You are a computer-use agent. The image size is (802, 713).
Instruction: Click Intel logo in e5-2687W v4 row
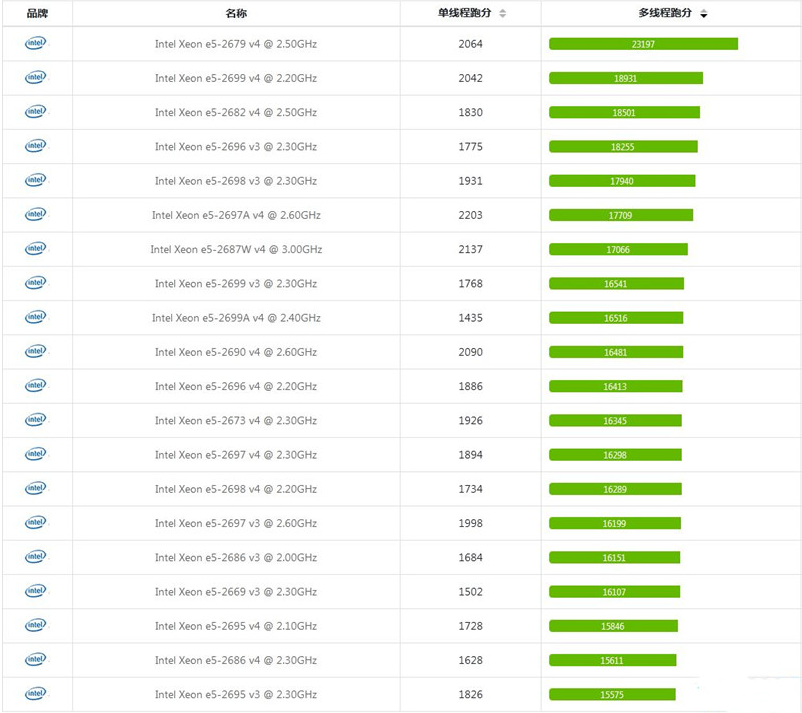[x=36, y=248]
